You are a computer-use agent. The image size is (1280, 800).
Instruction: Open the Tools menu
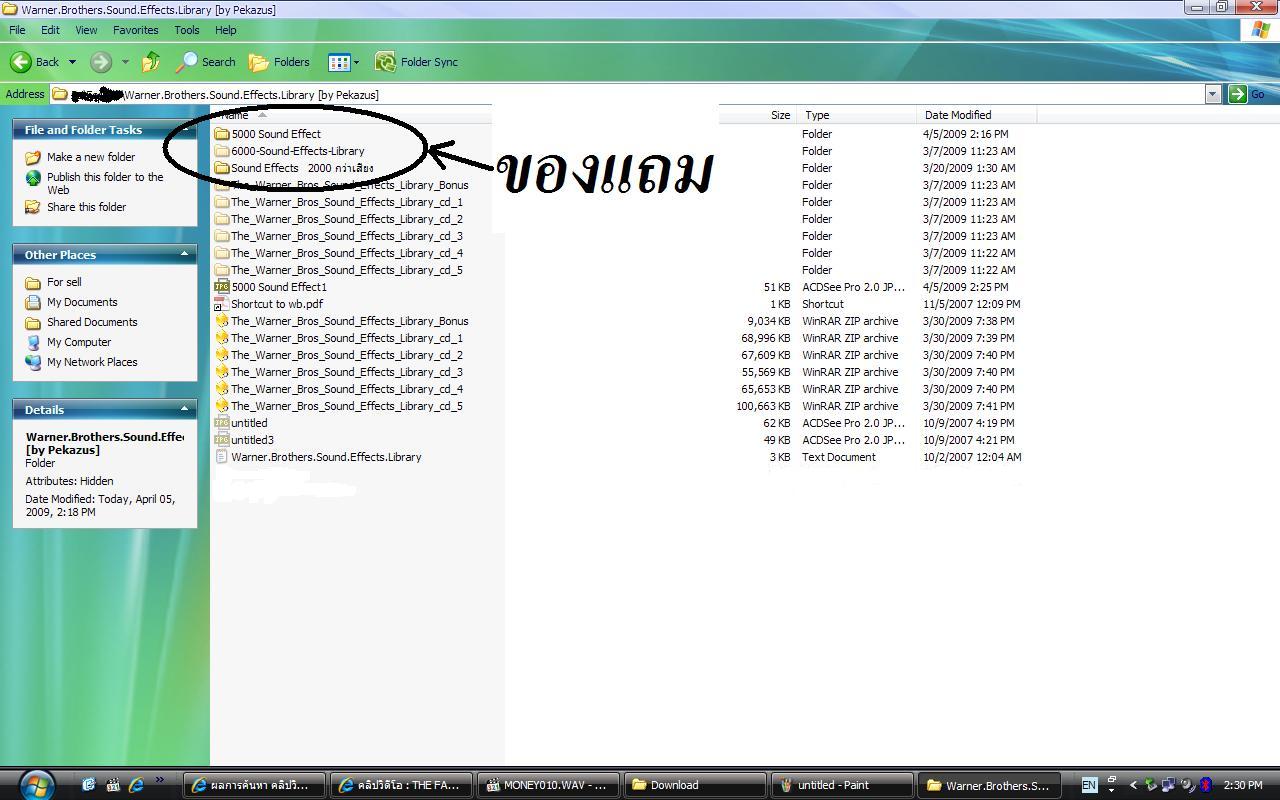click(x=187, y=30)
